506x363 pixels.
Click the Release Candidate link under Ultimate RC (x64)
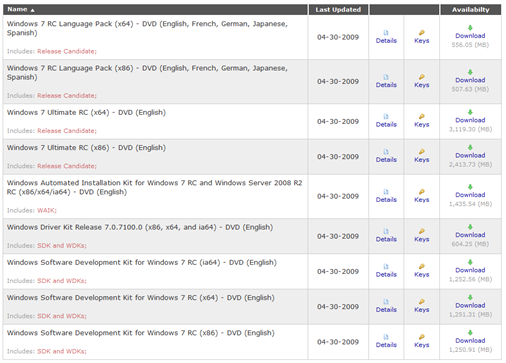(67, 131)
